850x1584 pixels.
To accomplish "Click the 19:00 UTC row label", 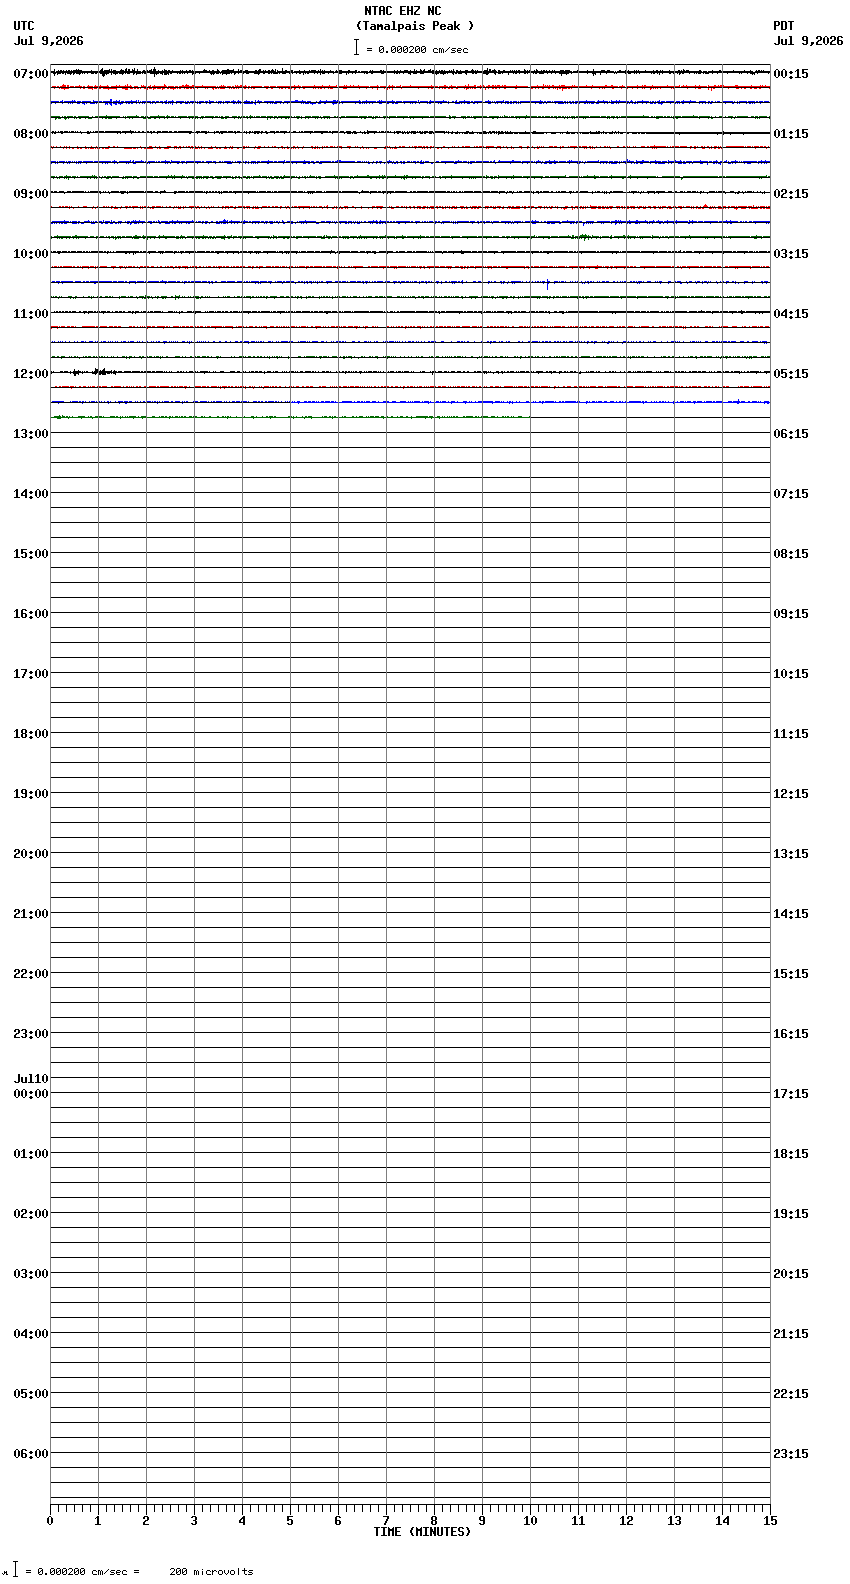I will click(31, 794).
